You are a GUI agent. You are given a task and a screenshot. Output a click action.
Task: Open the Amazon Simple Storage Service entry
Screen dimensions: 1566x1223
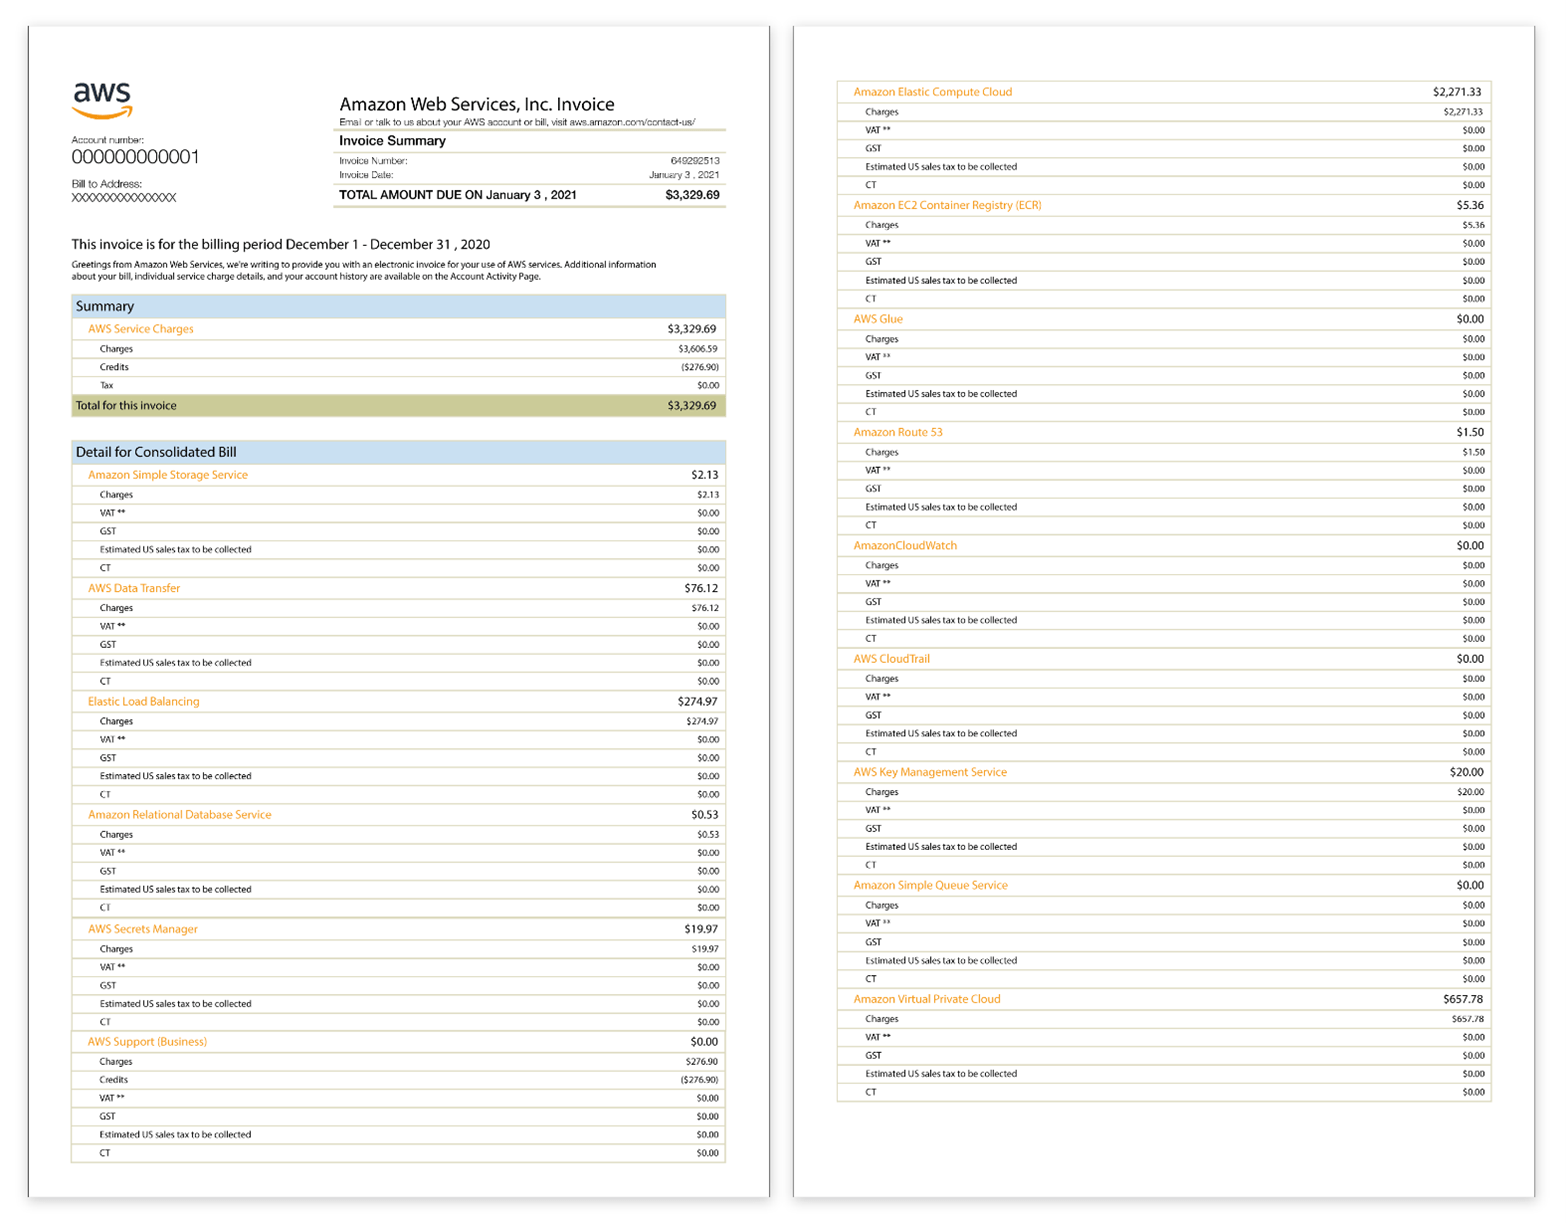(167, 475)
